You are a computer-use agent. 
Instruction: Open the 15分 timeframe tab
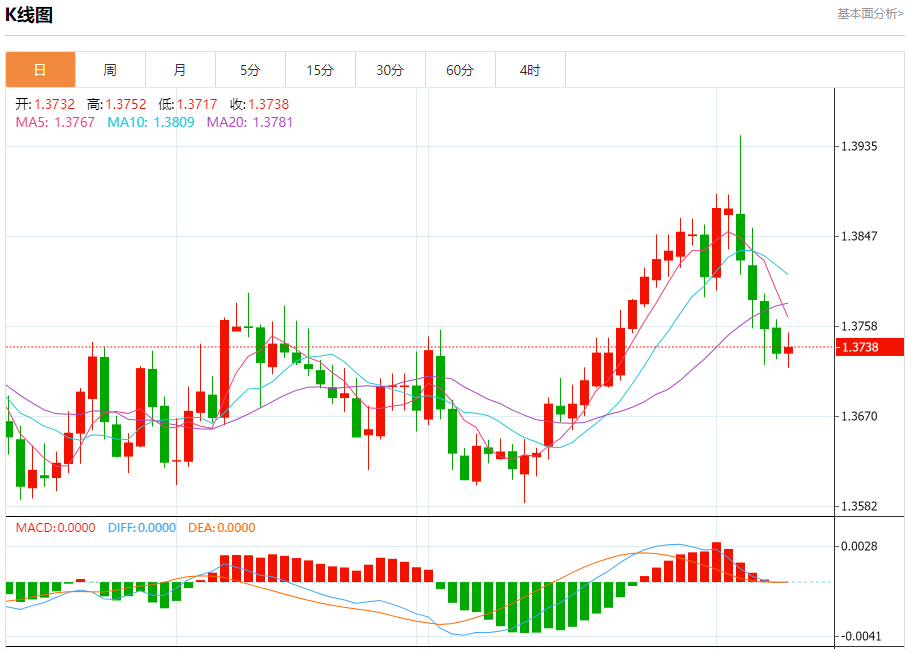321,70
